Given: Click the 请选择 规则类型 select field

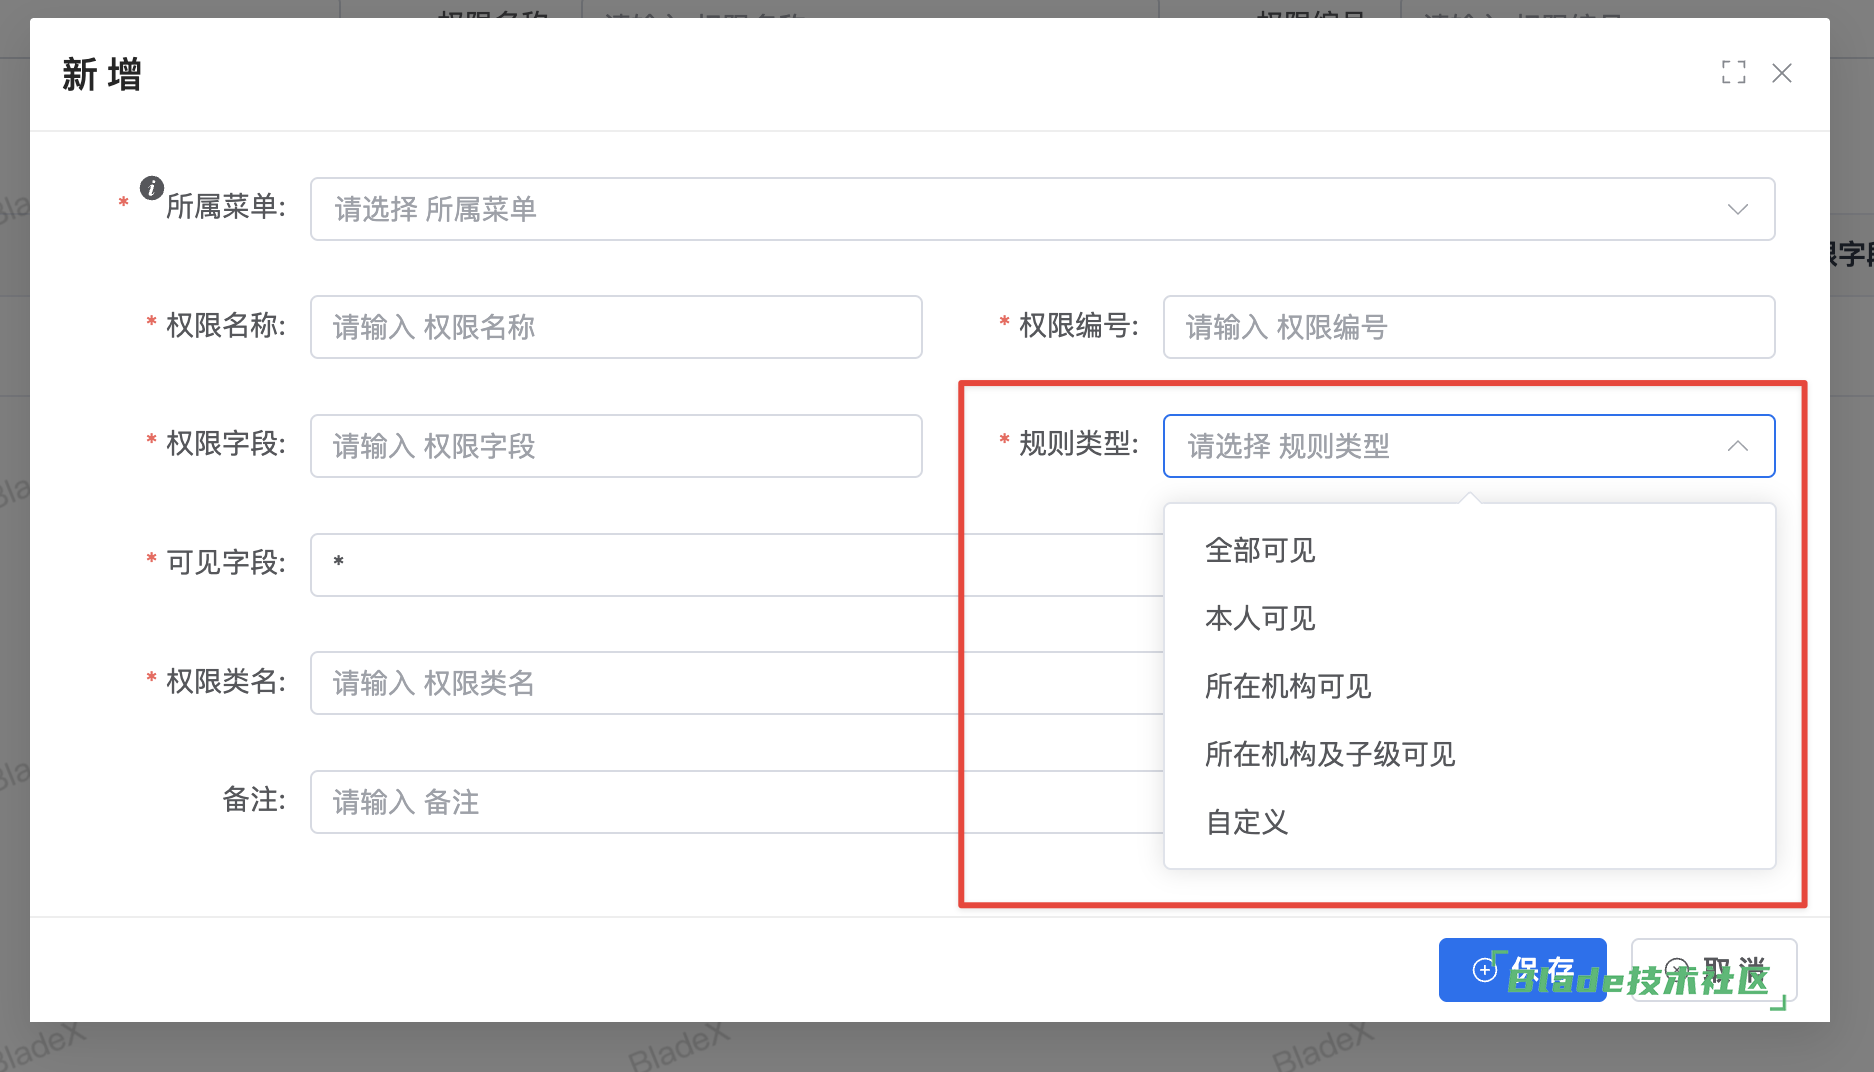Looking at the screenshot, I should coord(1440,446).
